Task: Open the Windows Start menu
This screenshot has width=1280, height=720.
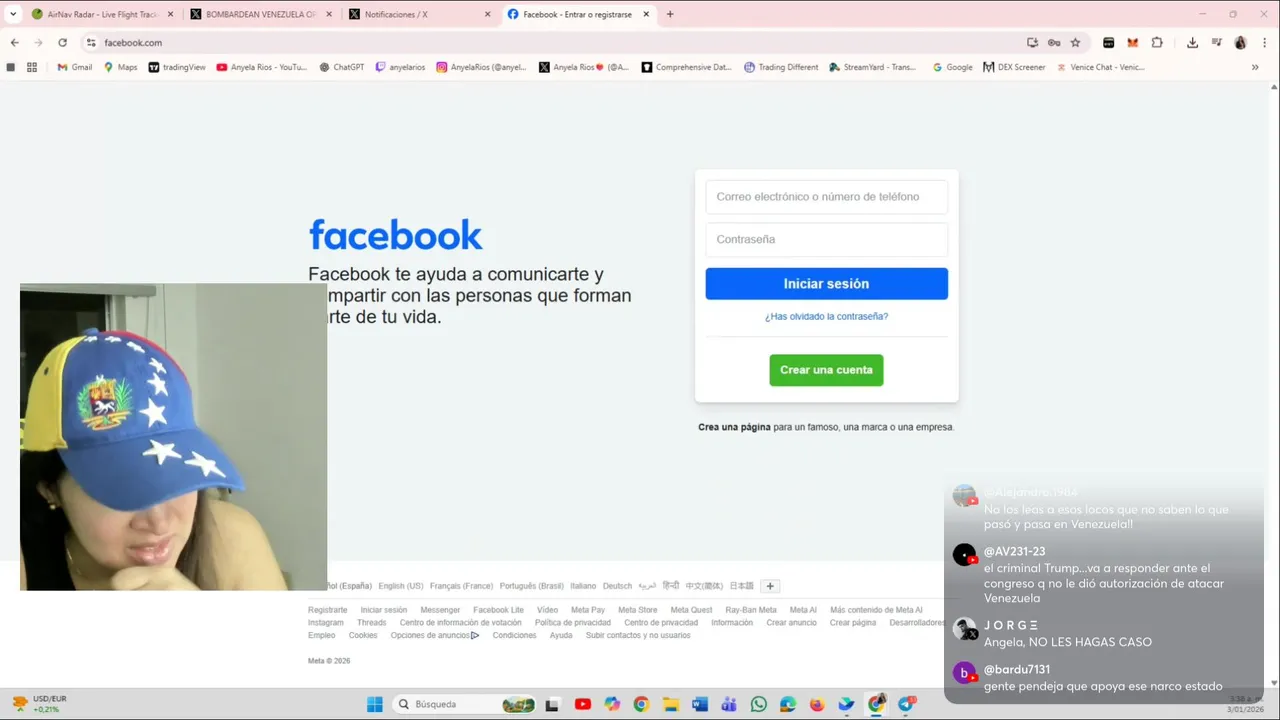Action: pyautogui.click(x=374, y=704)
